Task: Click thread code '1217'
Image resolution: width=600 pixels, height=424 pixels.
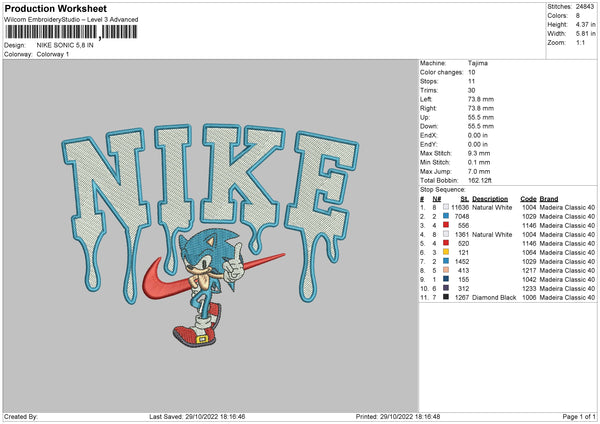Action: point(529,271)
